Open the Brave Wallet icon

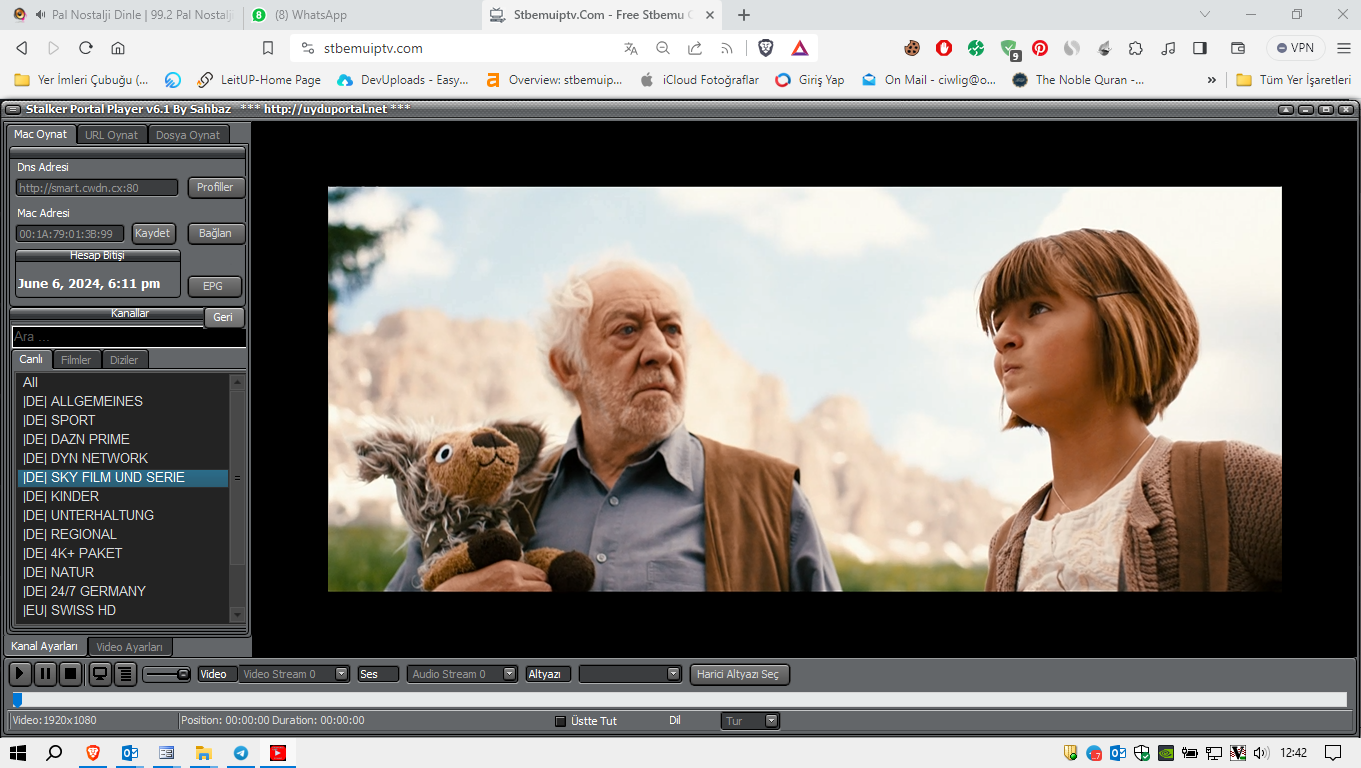coord(1238,48)
